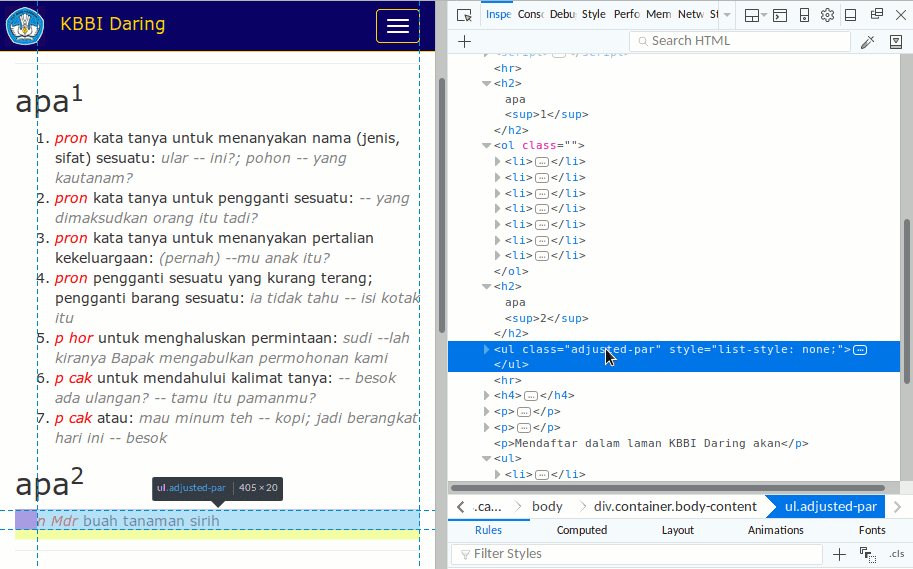Click the markup vertical scrollbar thumb

[906, 302]
